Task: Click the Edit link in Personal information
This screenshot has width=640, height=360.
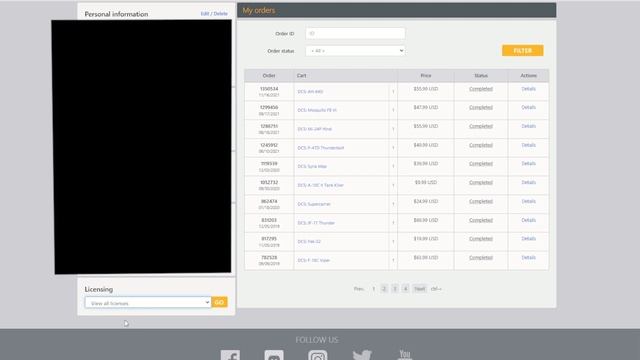Action: click(x=204, y=13)
